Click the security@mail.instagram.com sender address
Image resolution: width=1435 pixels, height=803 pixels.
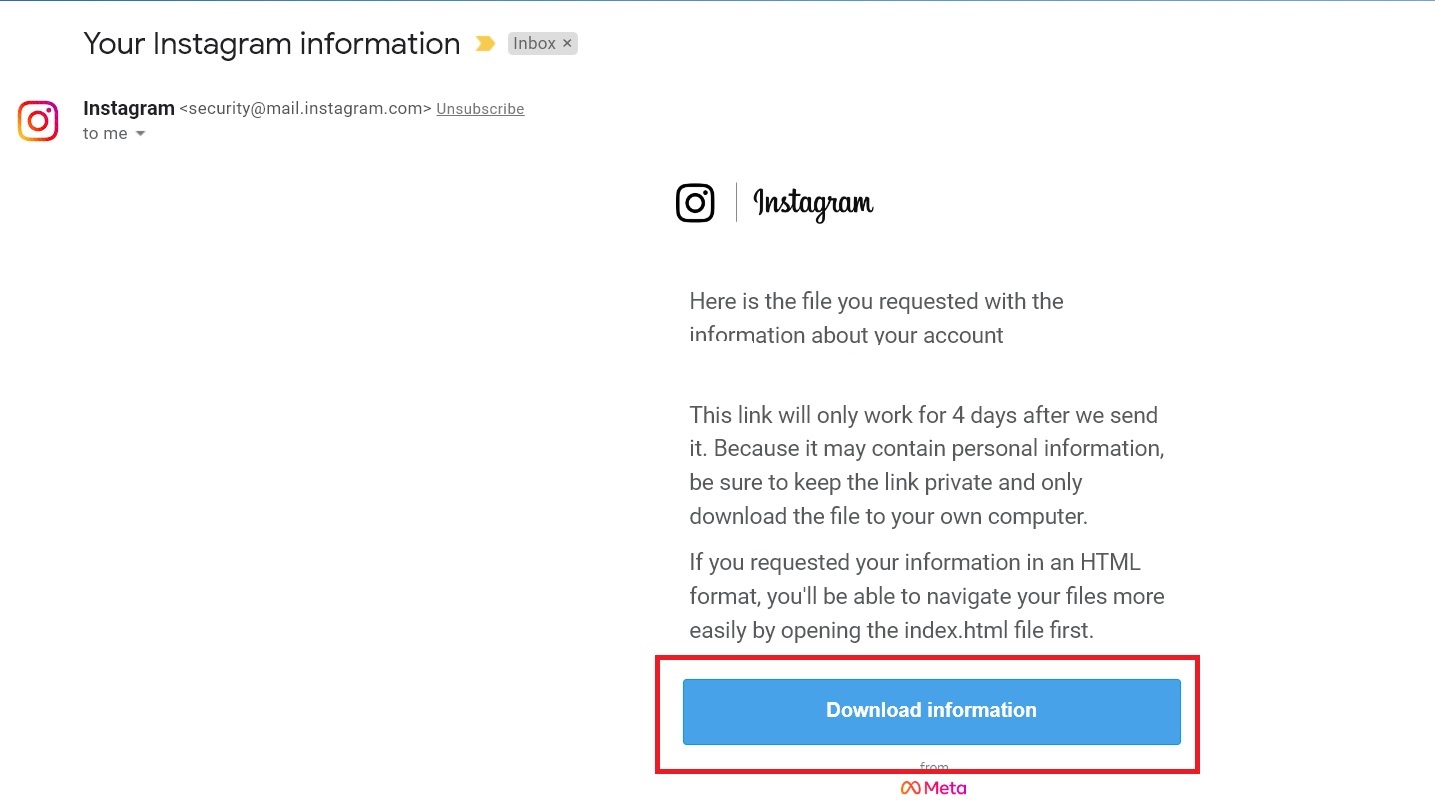[x=305, y=109]
